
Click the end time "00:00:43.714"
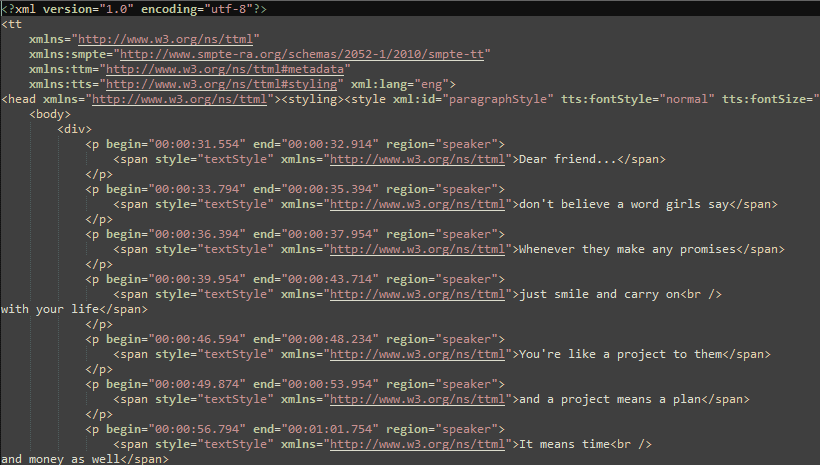(330, 279)
